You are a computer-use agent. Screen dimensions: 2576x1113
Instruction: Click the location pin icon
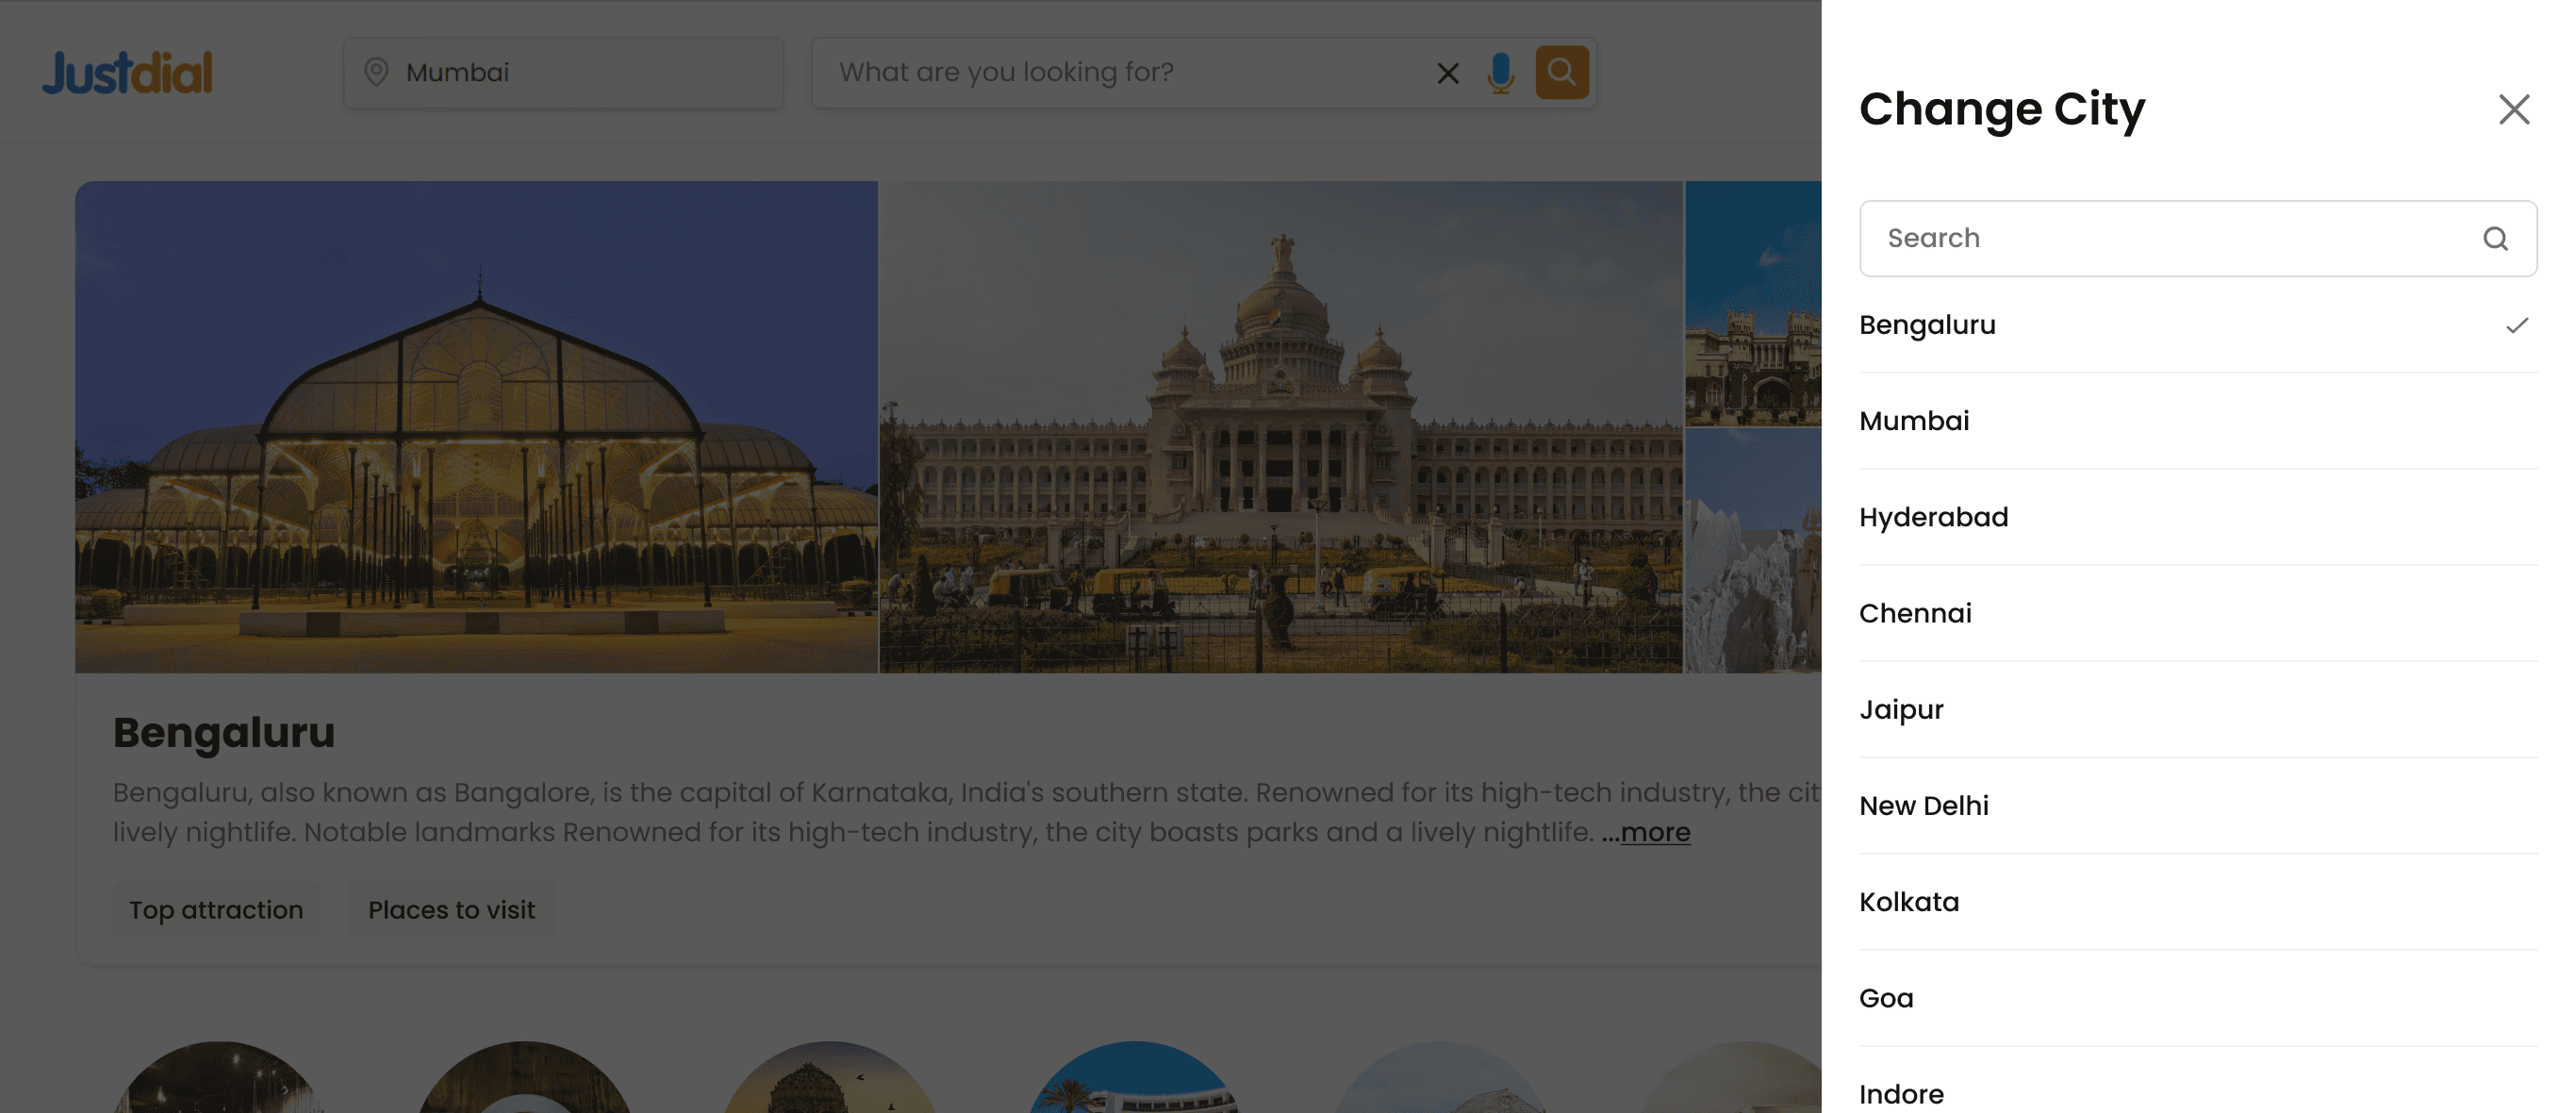376,72
